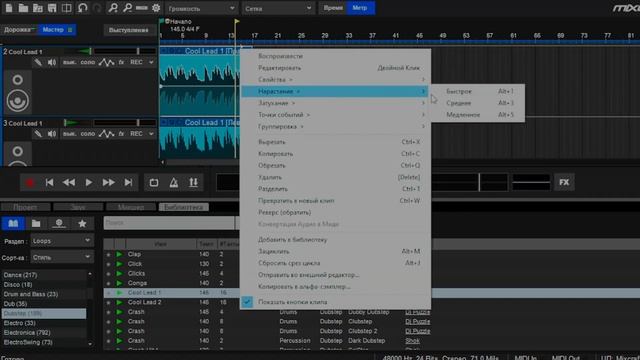Open the Сетка snap dropdown

pyautogui.click(x=278, y=8)
